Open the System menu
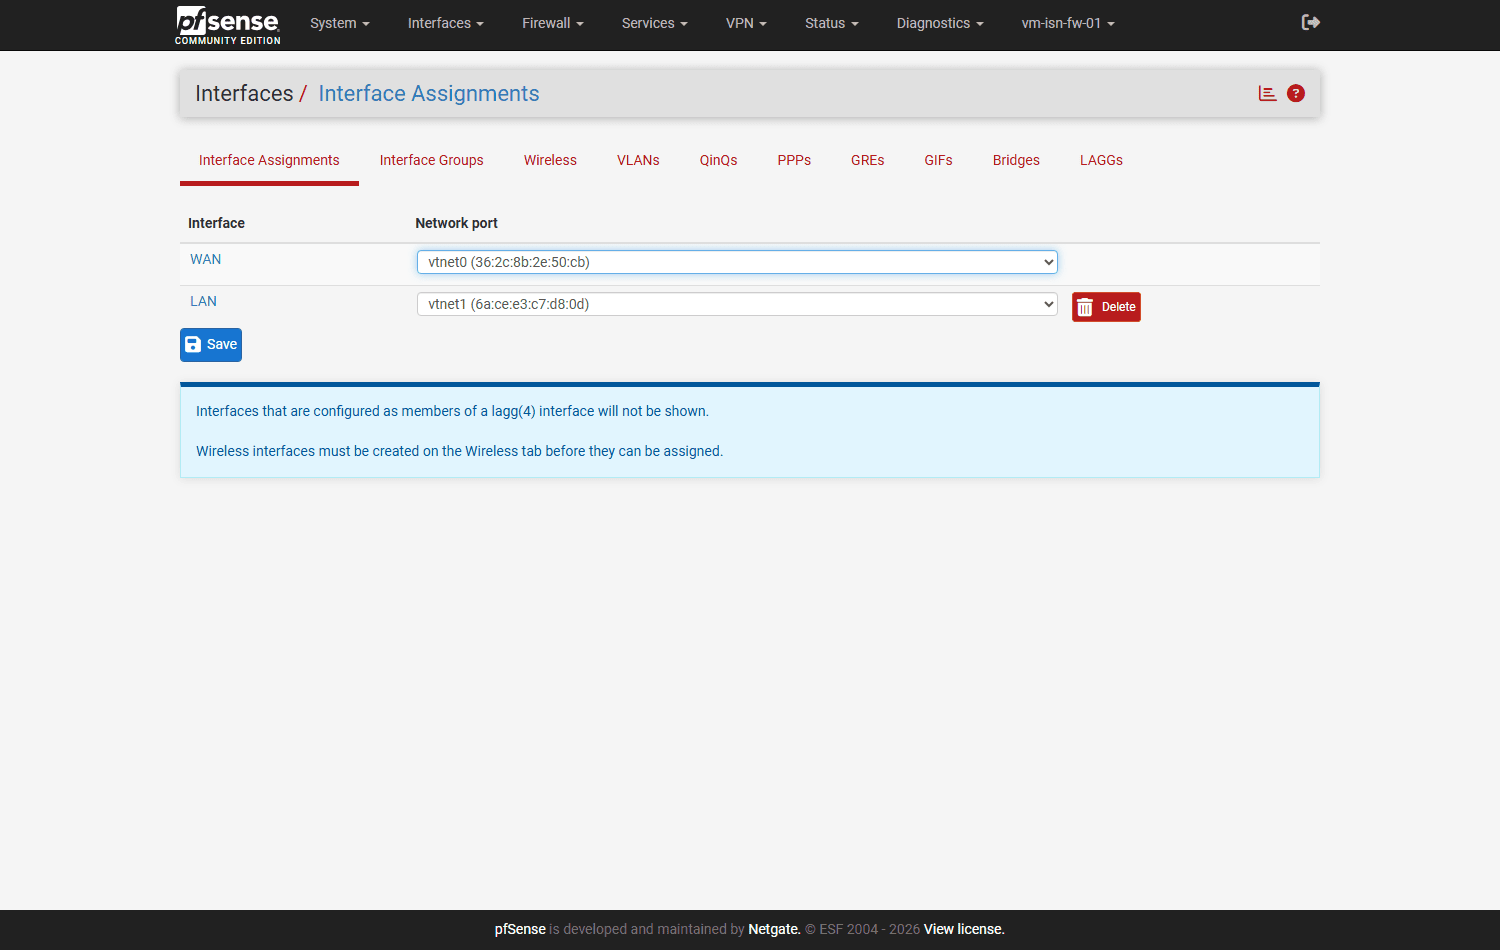1500x950 pixels. coord(340,23)
